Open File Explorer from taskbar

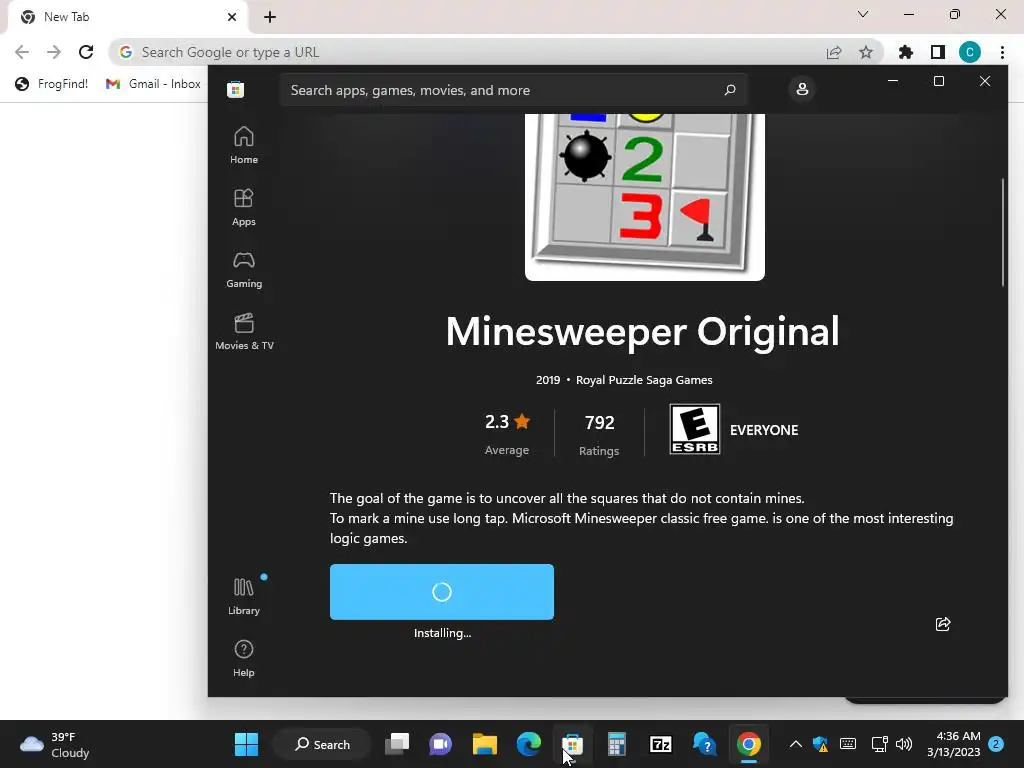tap(485, 744)
